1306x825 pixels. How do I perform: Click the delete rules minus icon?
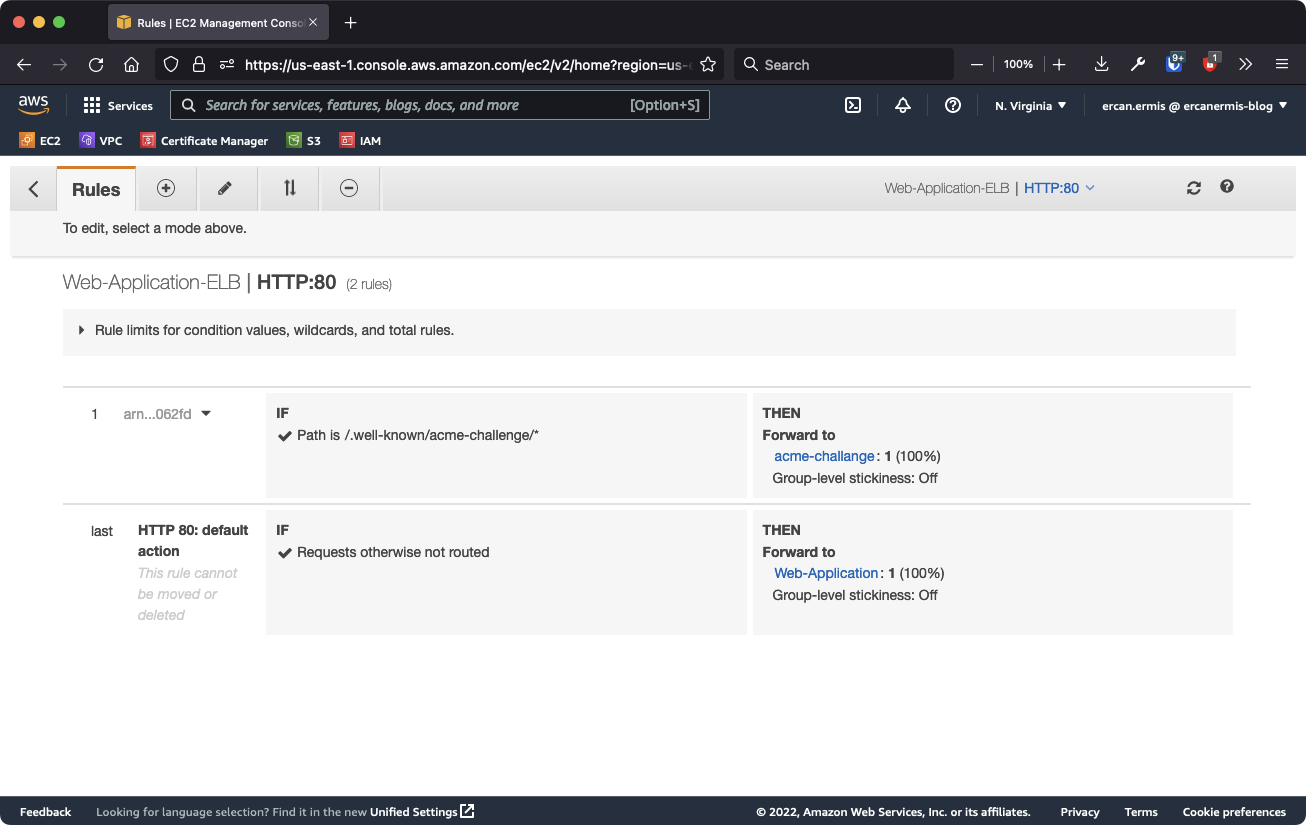(x=349, y=188)
